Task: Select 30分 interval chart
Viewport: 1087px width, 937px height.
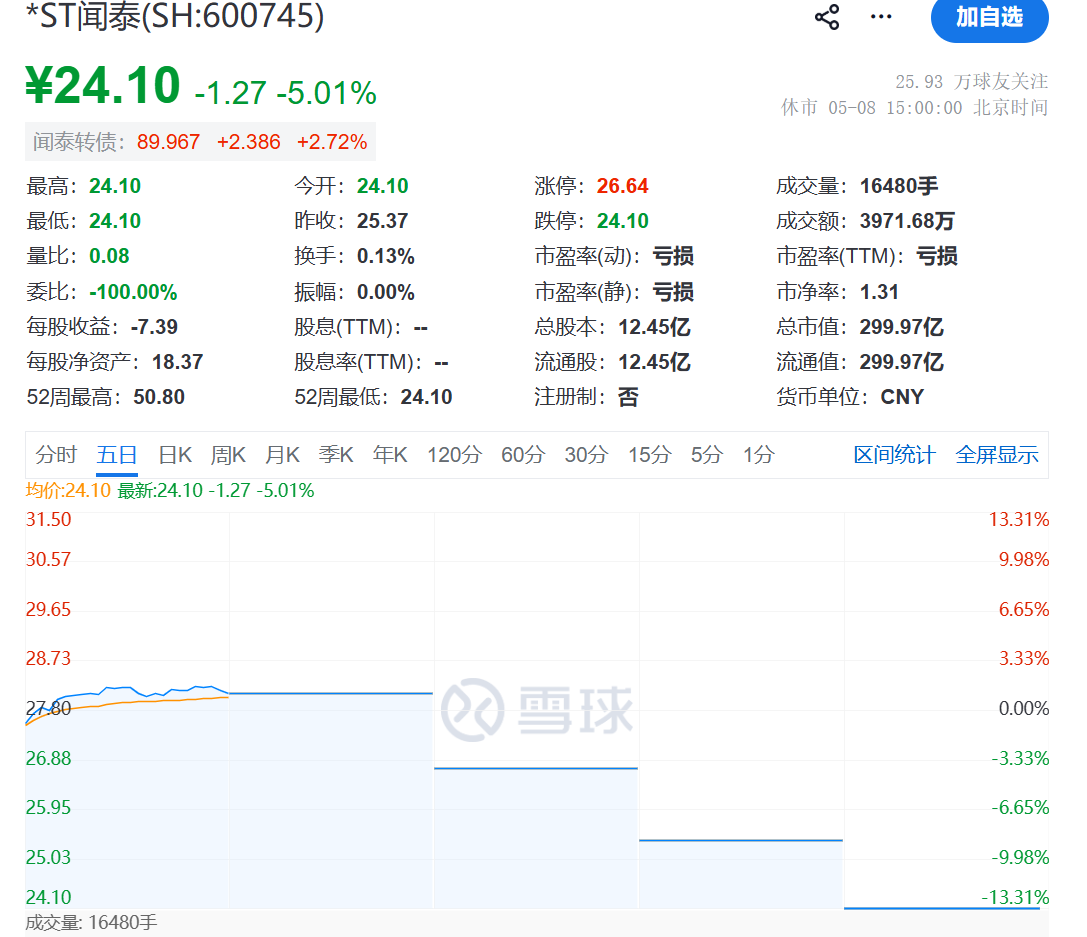Action: coord(586,455)
